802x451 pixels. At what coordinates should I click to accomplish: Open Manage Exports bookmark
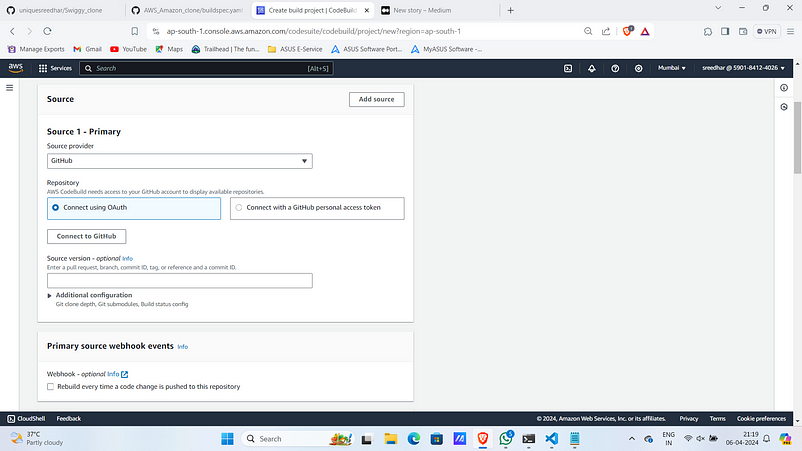[36, 49]
